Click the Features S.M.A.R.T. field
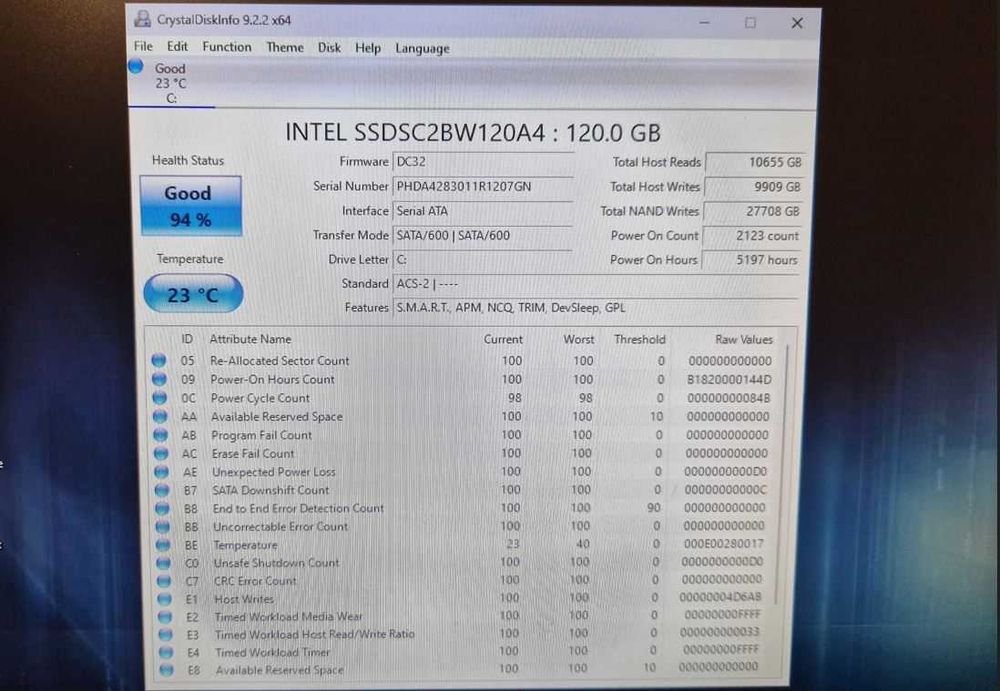This screenshot has width=1000, height=691. pos(596,308)
